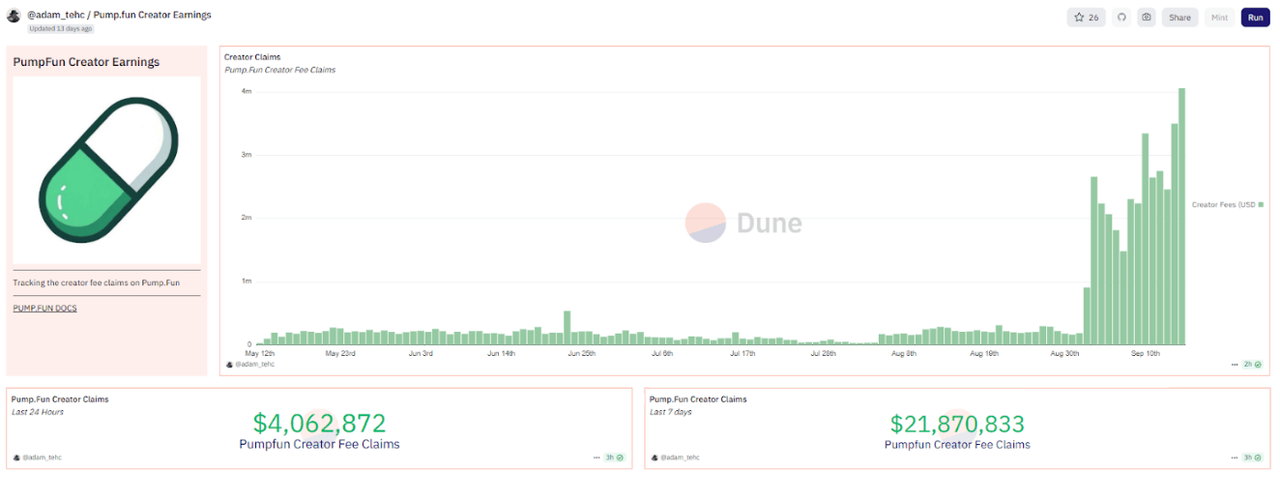This screenshot has height=477, width=1280.
Task: Click the isolated tall spike bar in June
Action: [567, 327]
